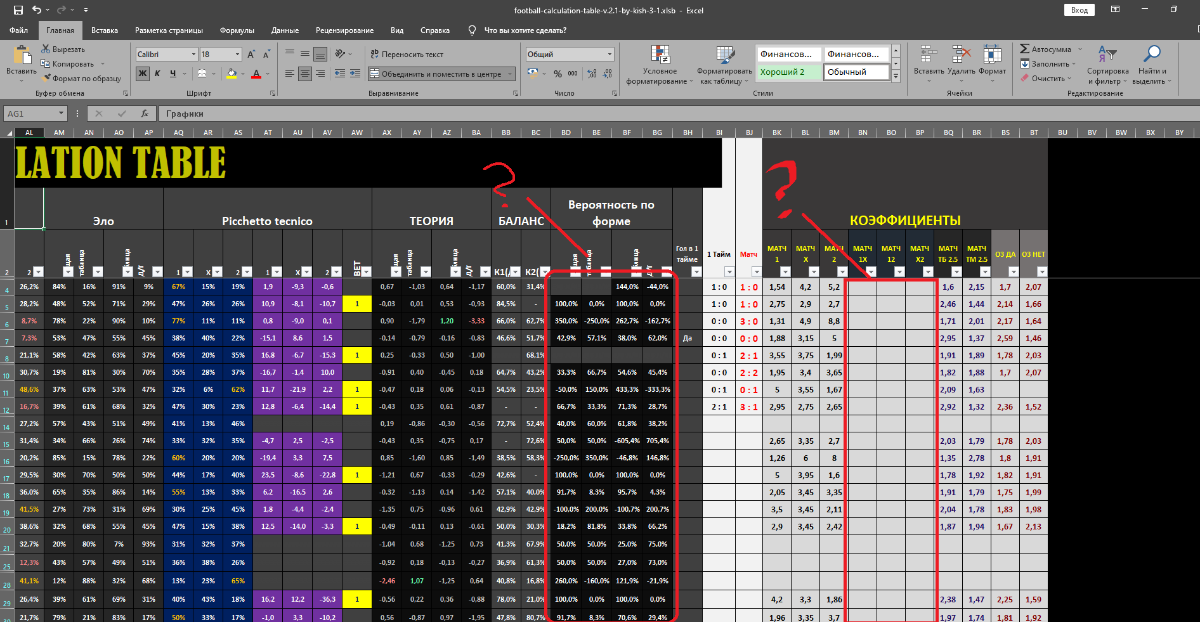Open Условное форматирование conditional formatting
This screenshot has width=1200, height=622.
[659, 64]
